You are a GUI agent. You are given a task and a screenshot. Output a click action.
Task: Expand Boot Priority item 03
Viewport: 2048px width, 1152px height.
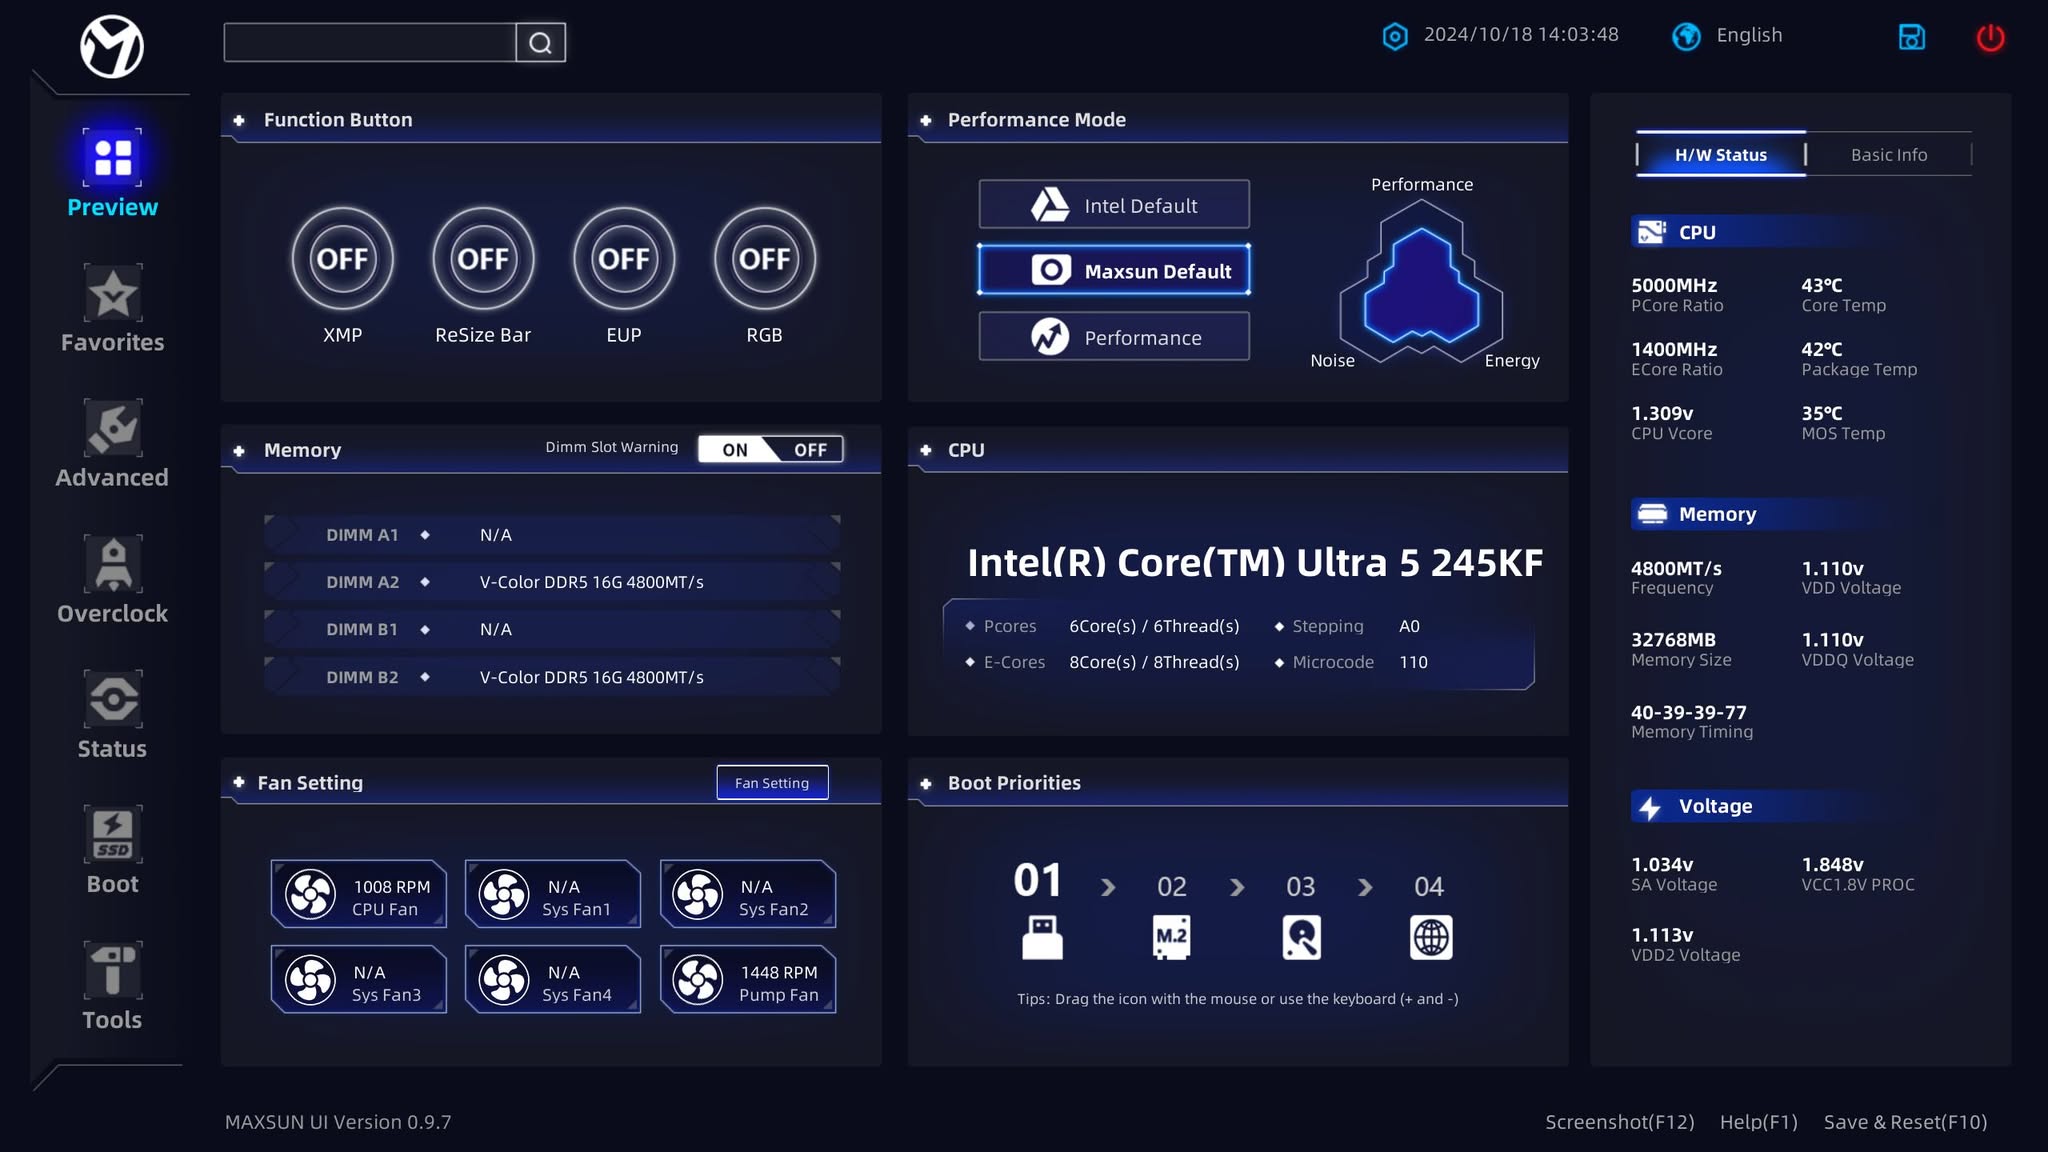[x=1300, y=935]
